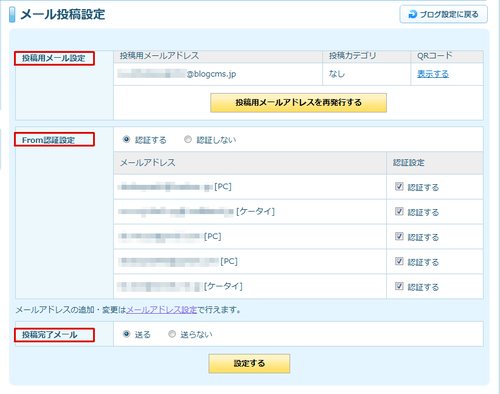This screenshot has height=394, width=500.
Task: Select the 認証しない radio button
Action: click(x=188, y=139)
